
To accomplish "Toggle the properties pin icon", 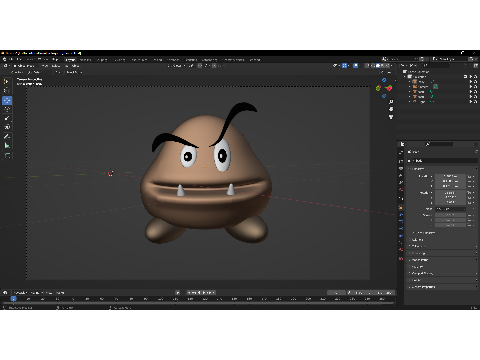I will pos(476,152).
